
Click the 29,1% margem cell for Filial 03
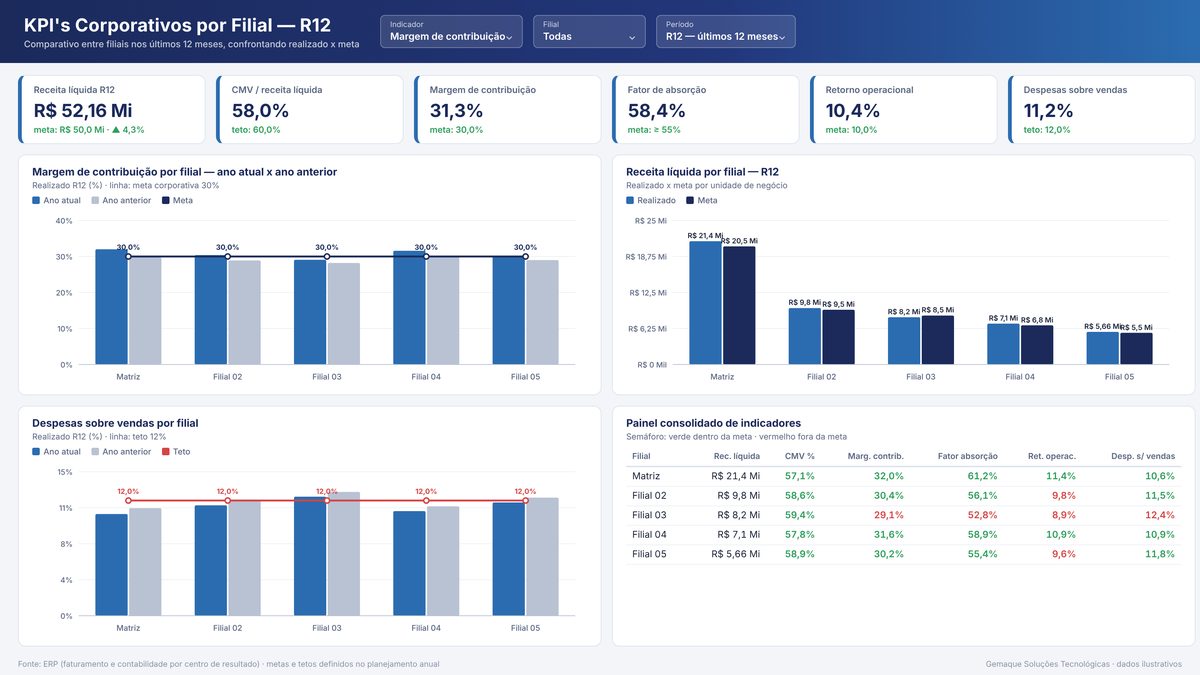888,515
